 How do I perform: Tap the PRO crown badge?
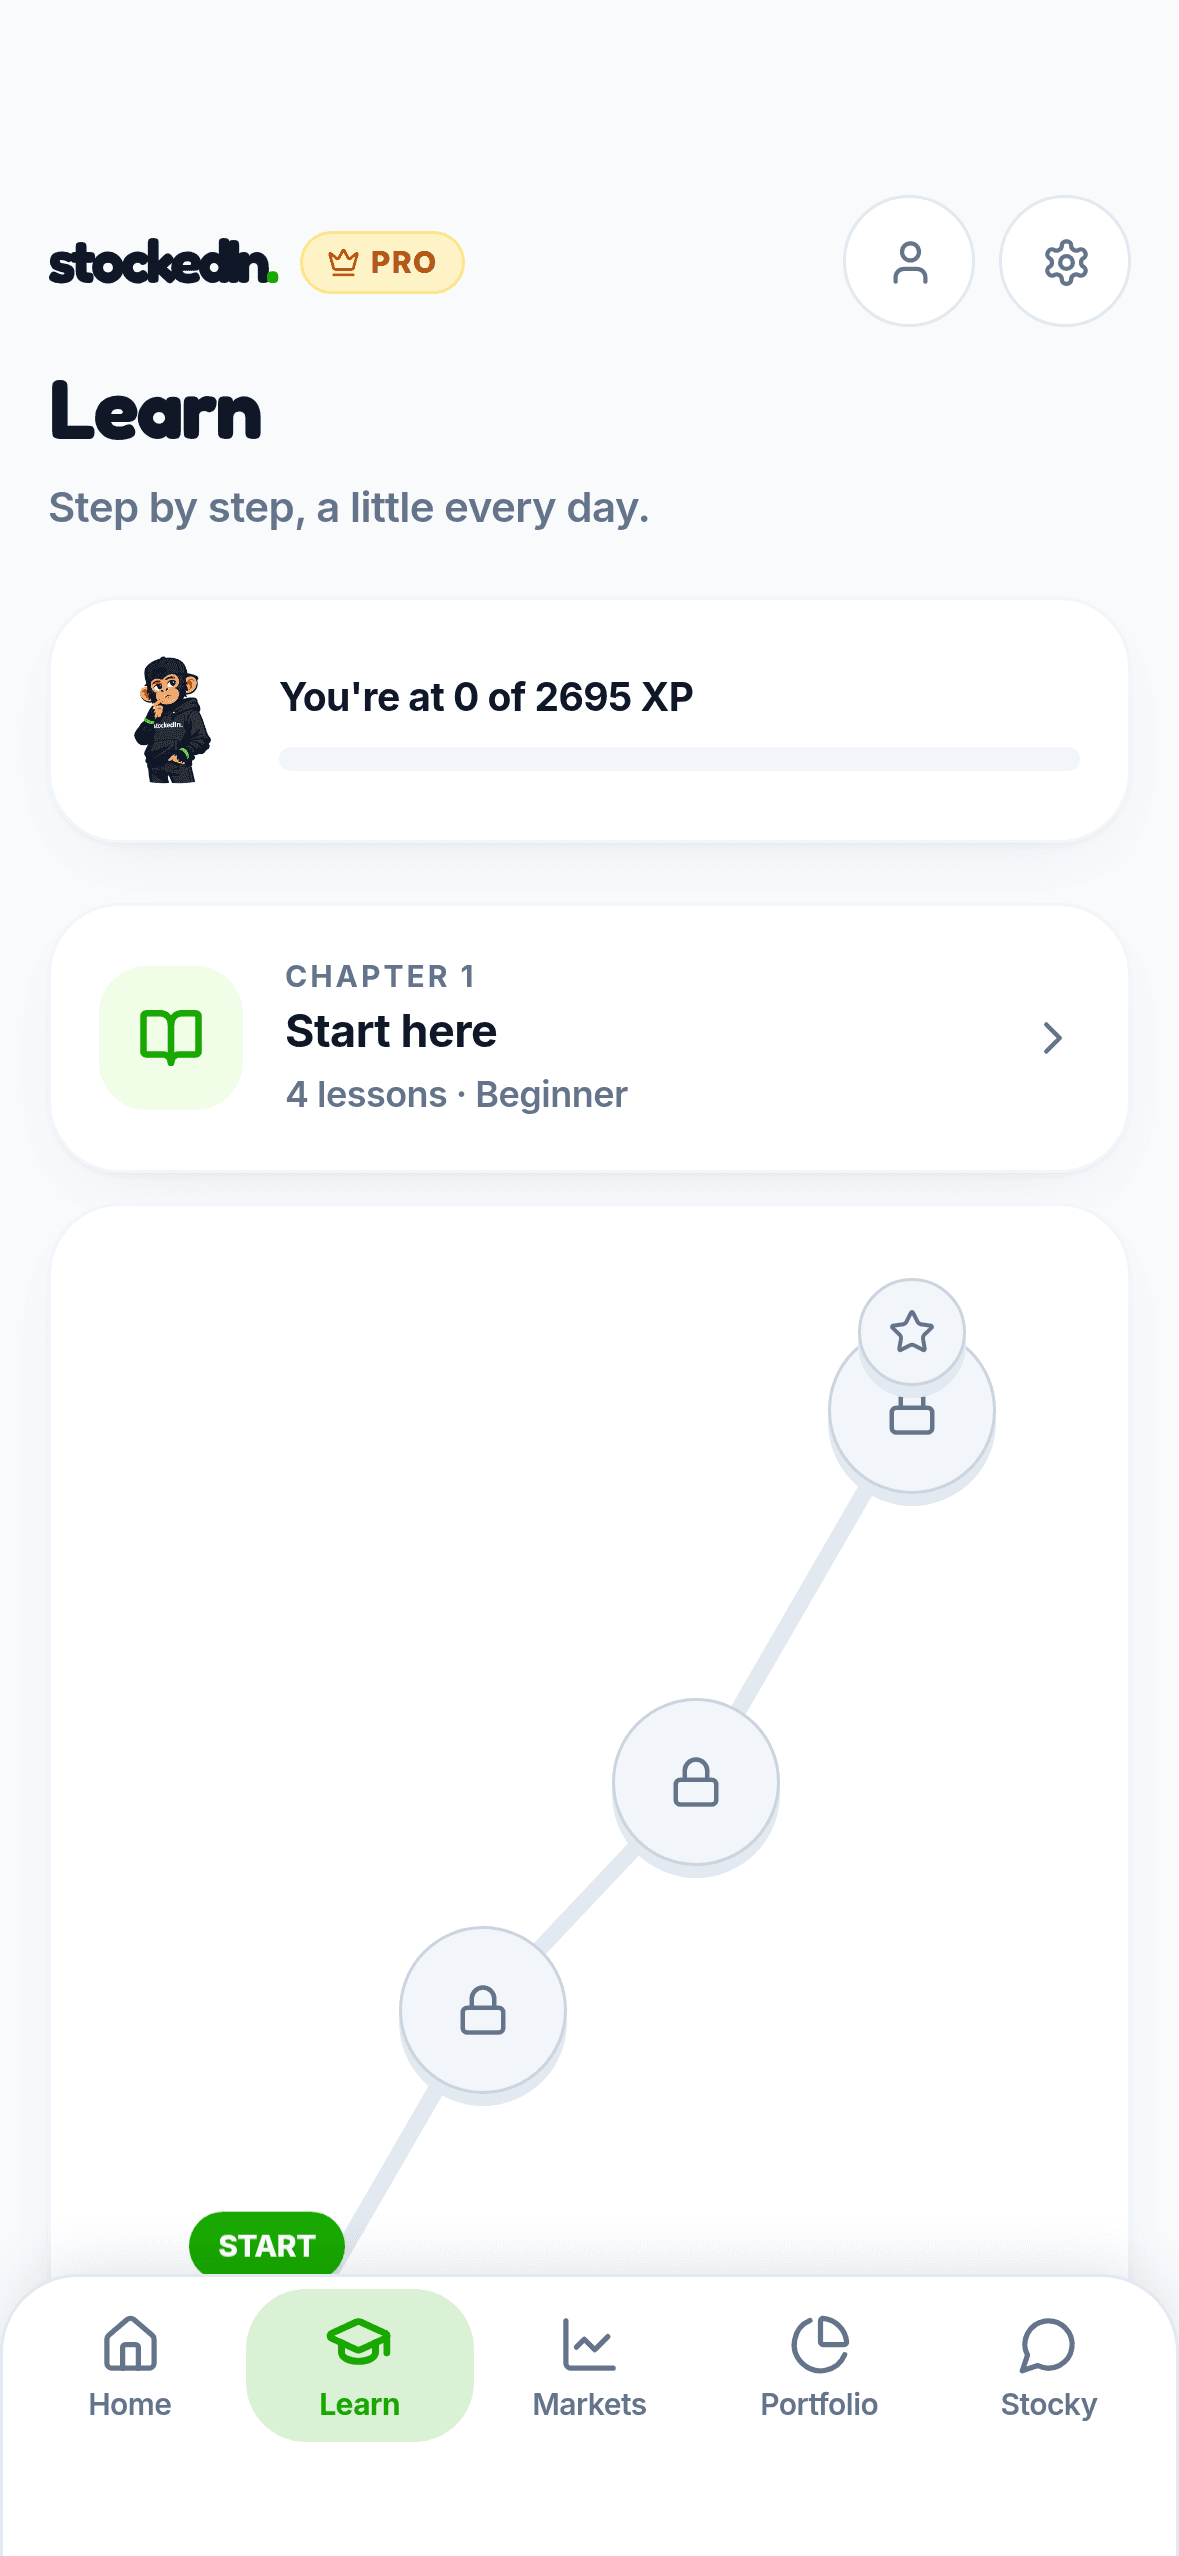pos(382,262)
